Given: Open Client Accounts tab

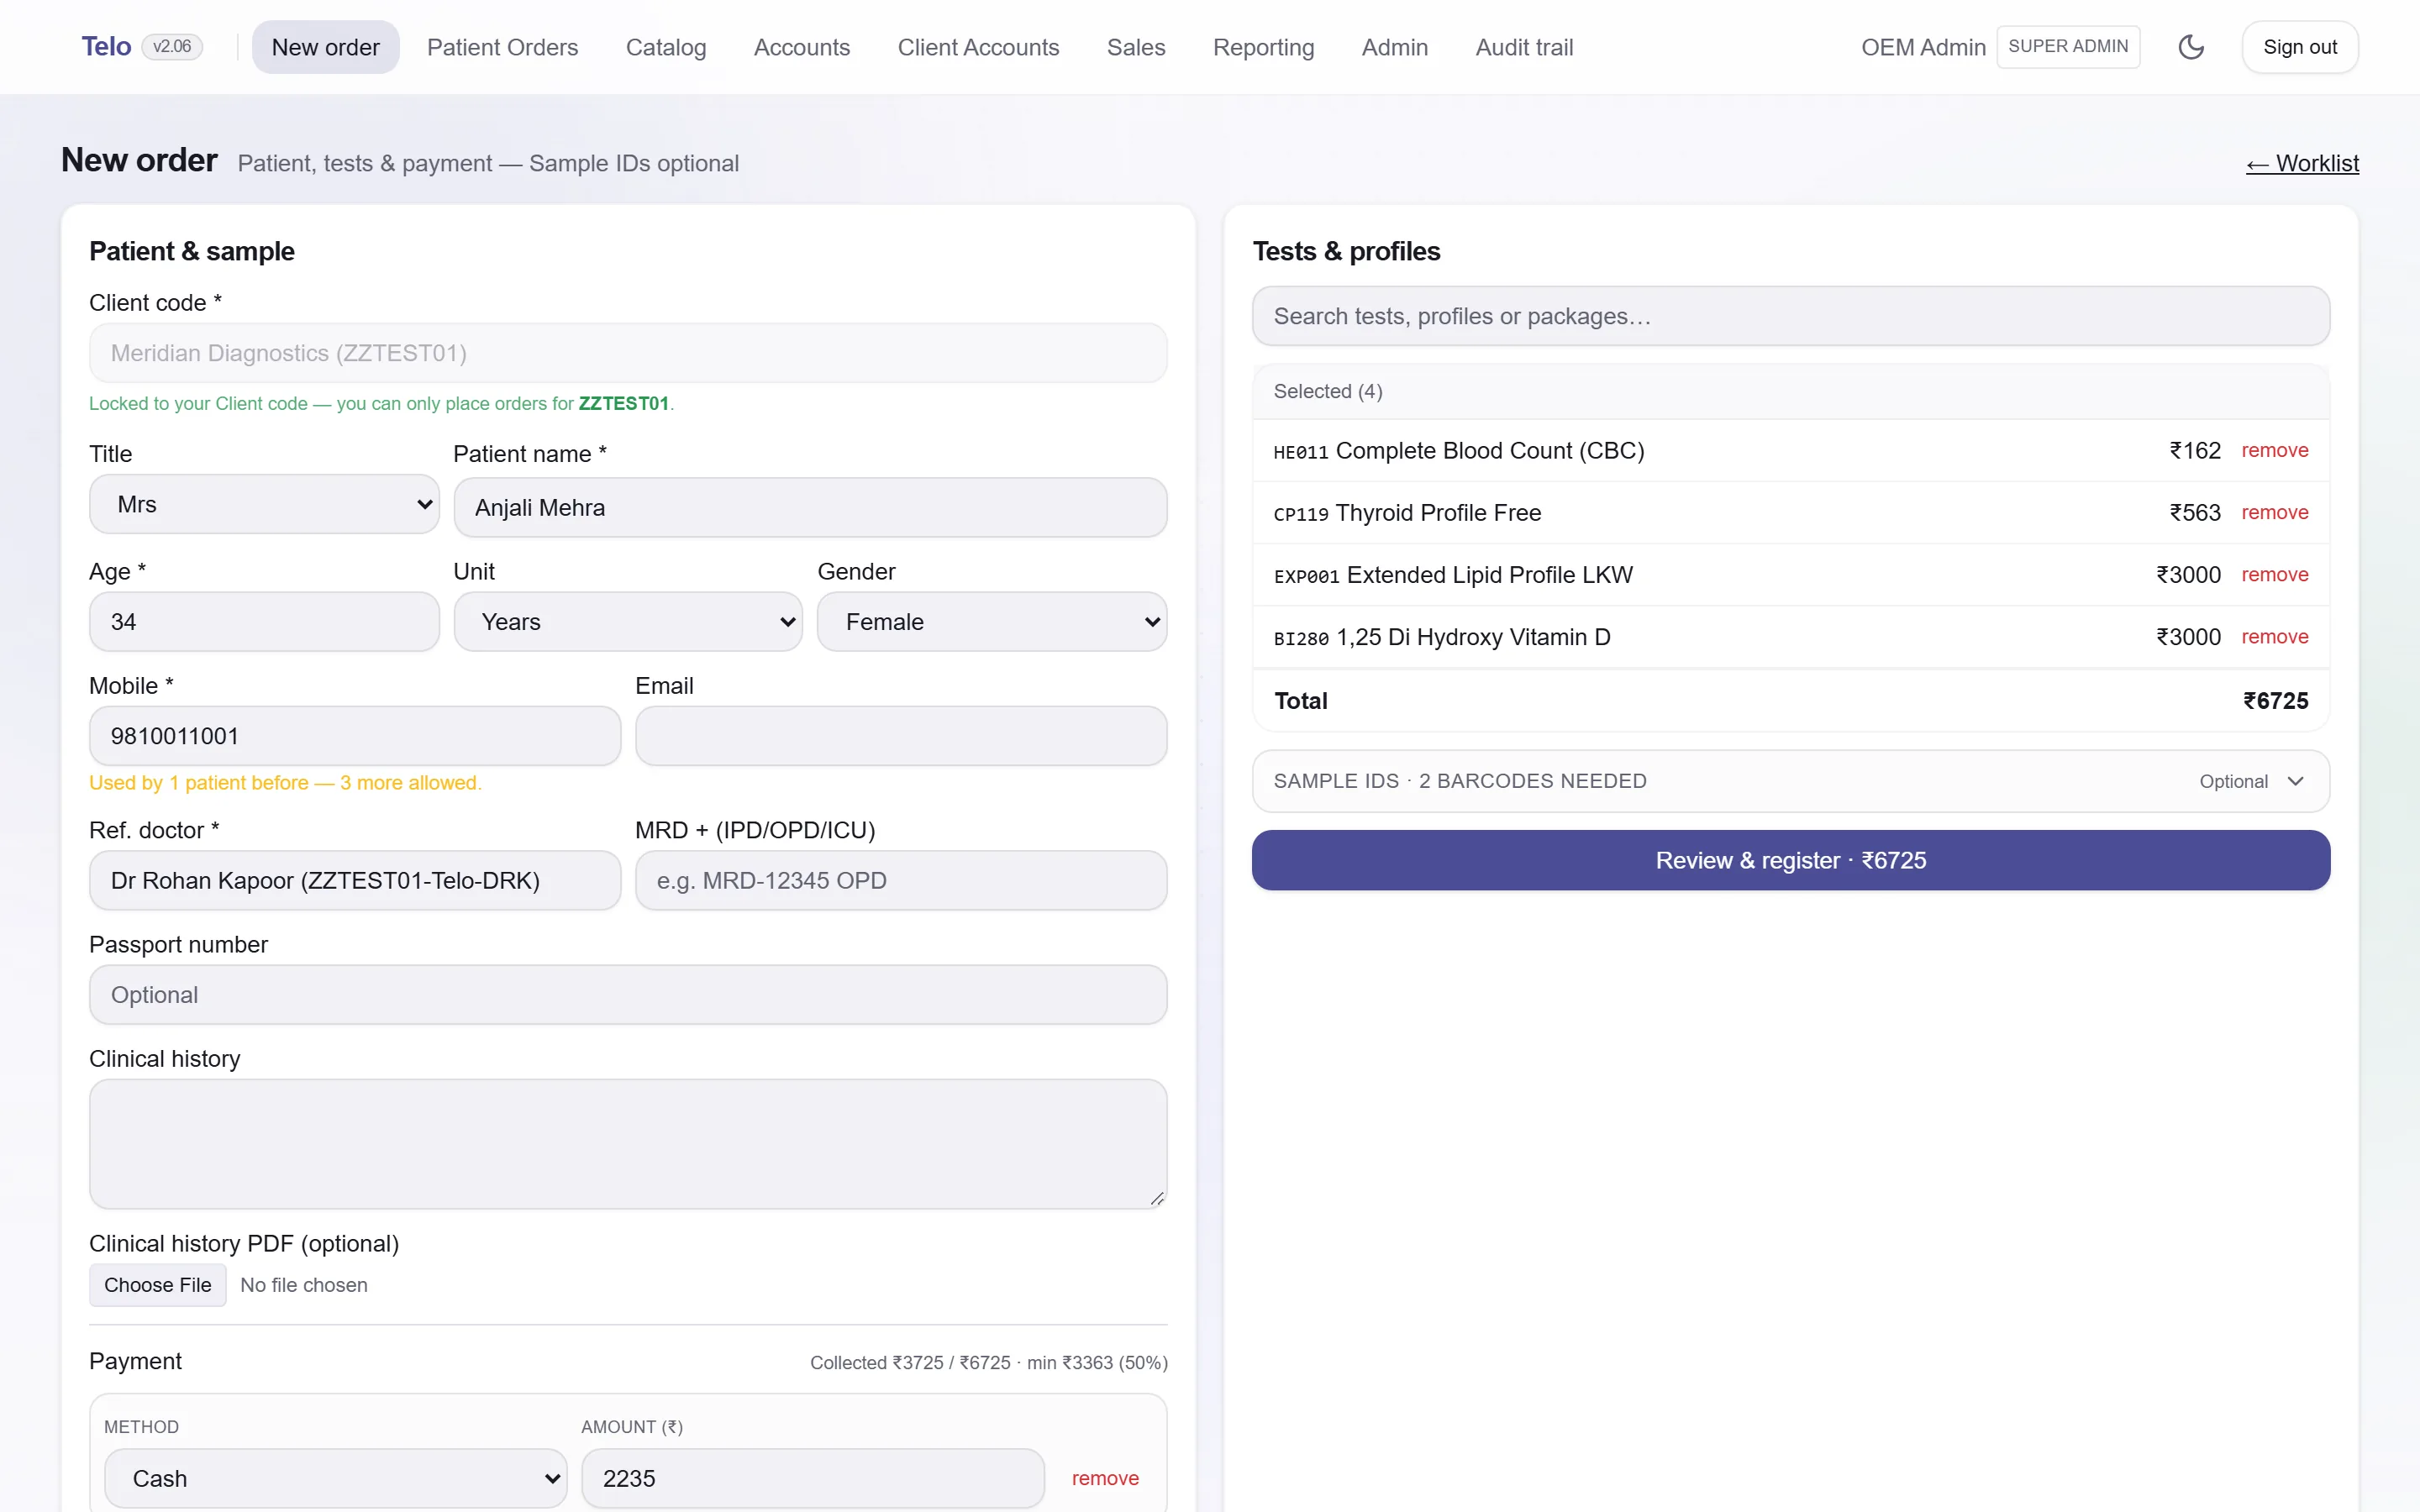Looking at the screenshot, I should (978, 47).
